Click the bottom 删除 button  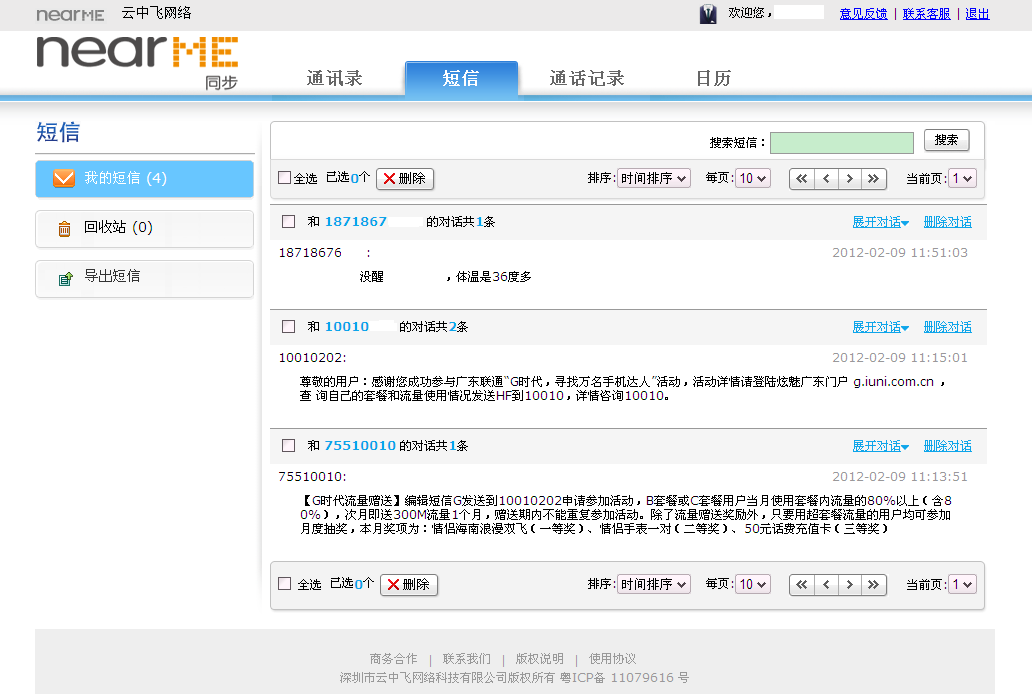pos(409,584)
